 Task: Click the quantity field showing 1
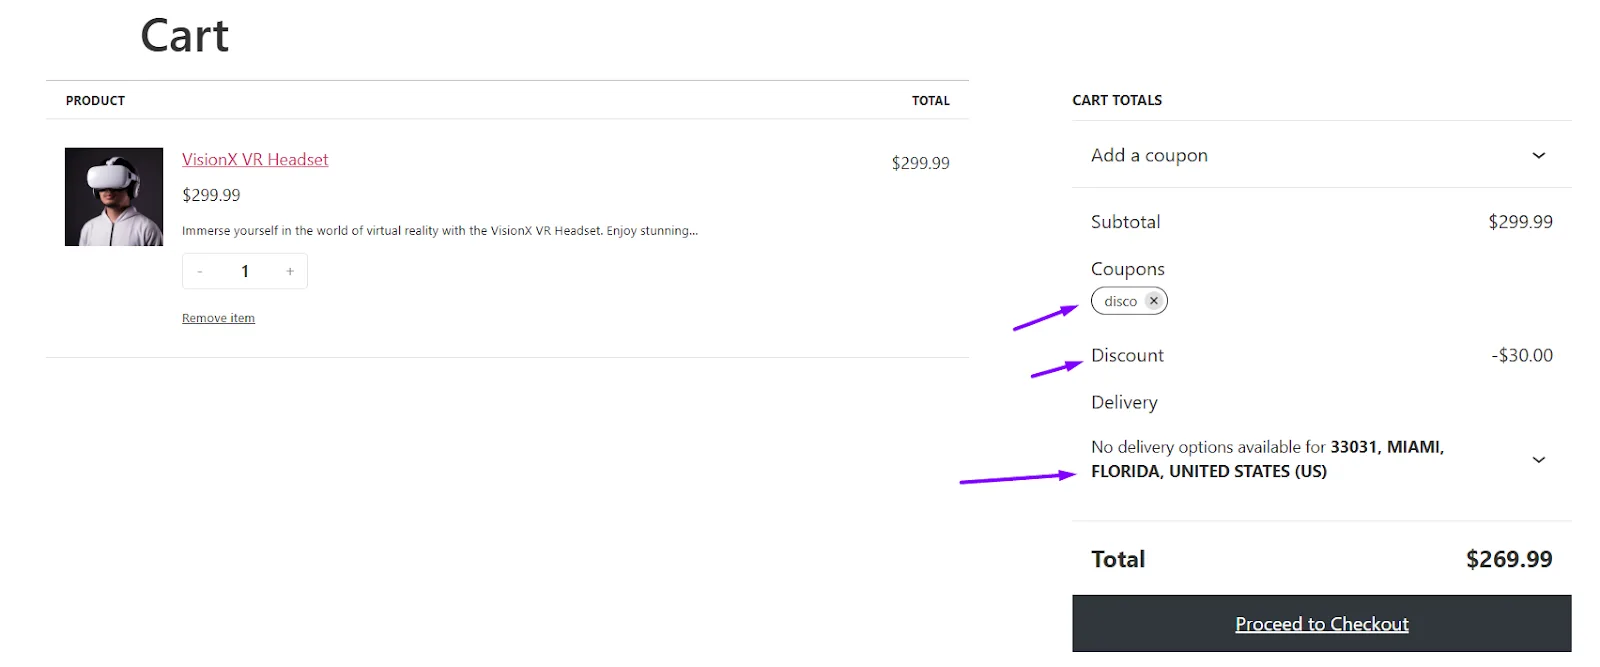(x=245, y=271)
